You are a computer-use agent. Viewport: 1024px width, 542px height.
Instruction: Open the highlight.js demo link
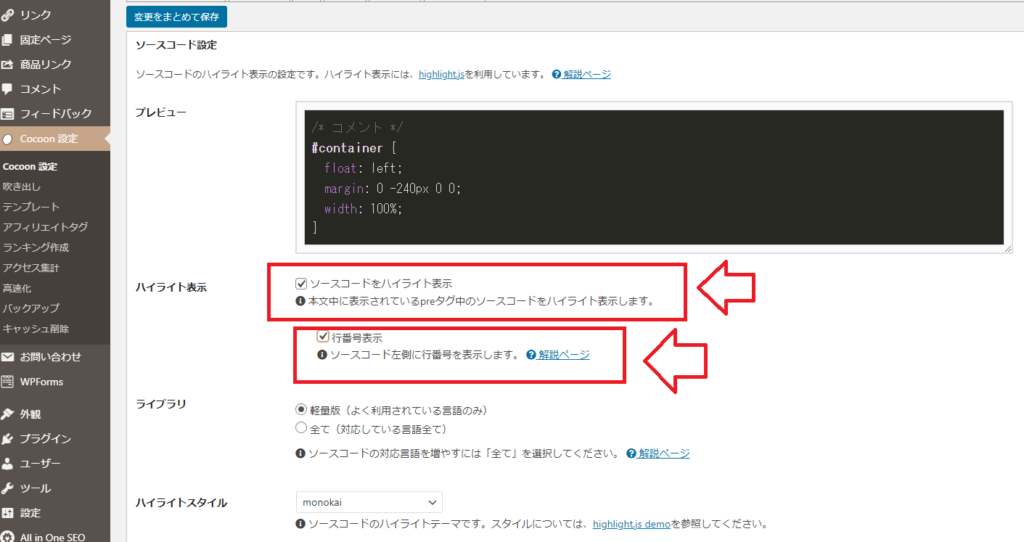point(632,524)
